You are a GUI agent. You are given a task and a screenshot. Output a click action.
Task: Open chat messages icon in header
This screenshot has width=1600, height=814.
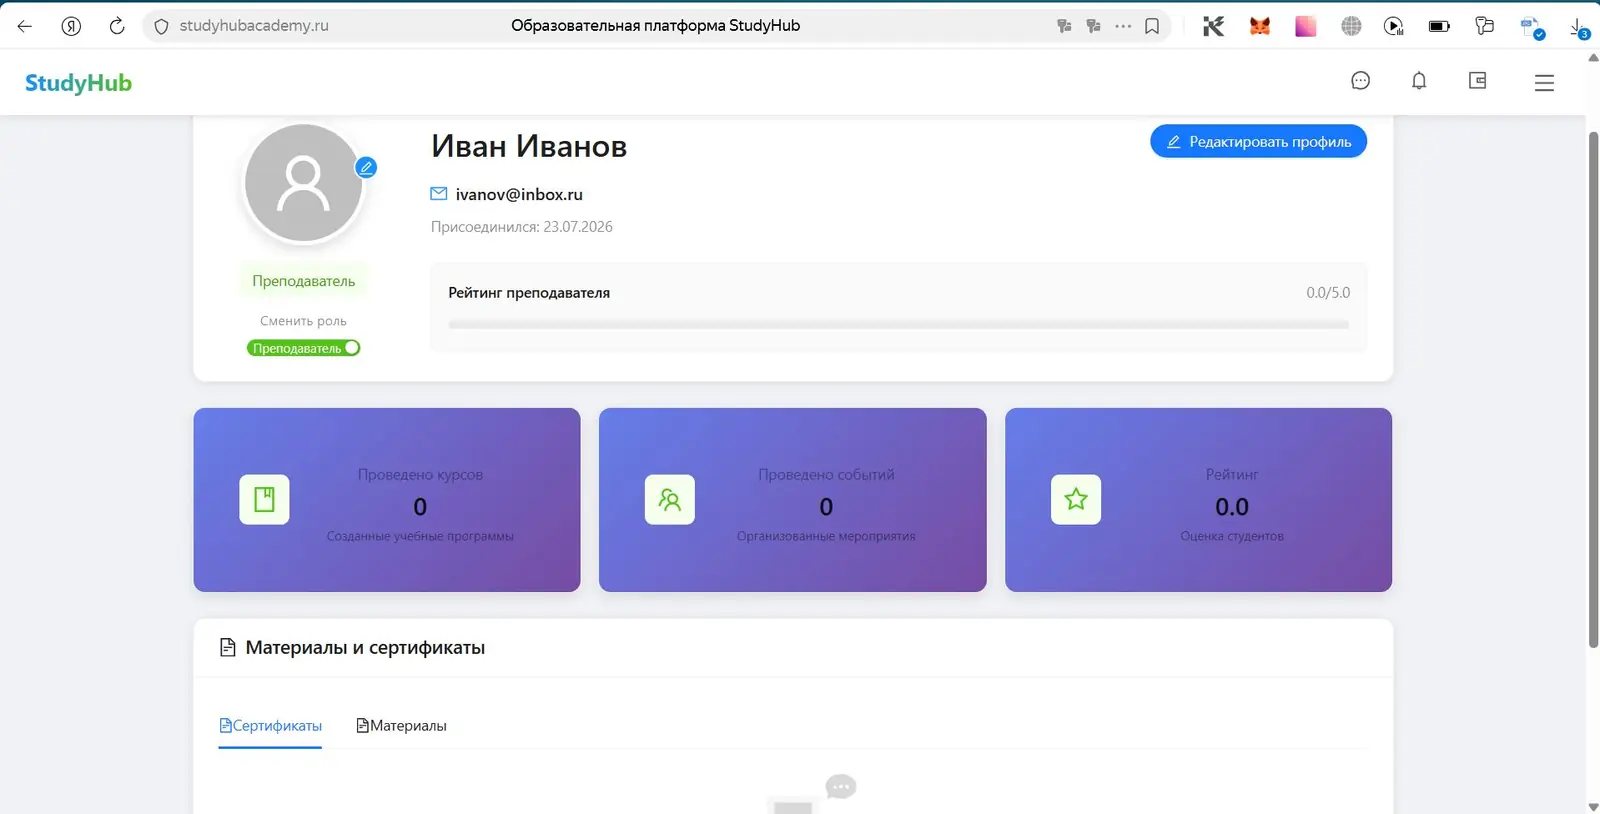click(x=1360, y=81)
